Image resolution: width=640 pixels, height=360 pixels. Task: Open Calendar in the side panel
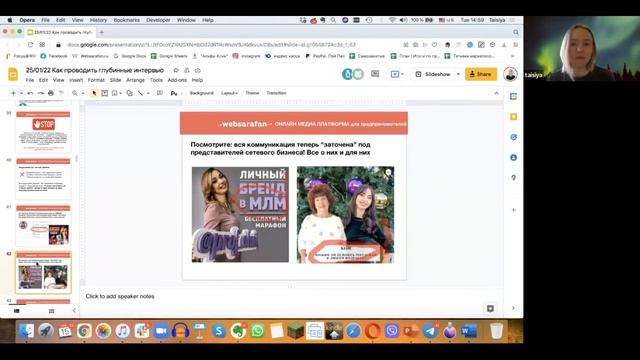[513, 97]
